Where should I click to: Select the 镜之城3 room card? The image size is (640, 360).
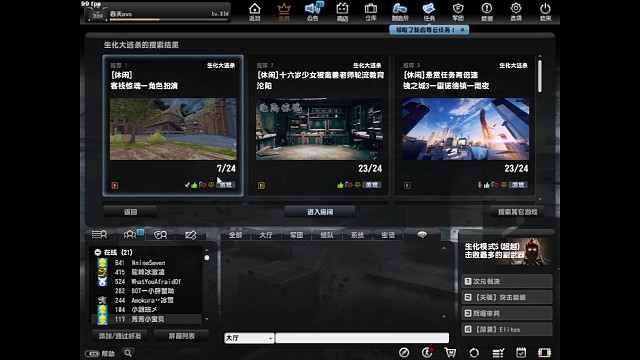[465, 126]
